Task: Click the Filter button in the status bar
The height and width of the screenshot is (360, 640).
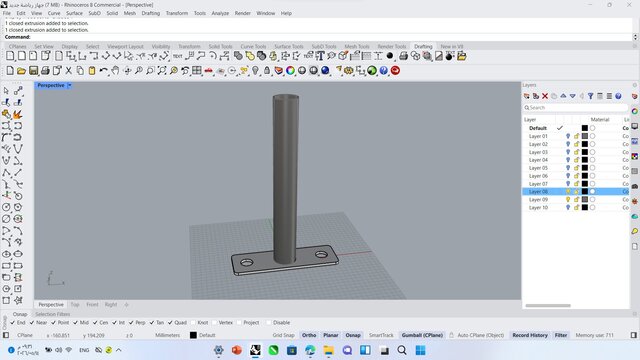Action: (x=561, y=335)
